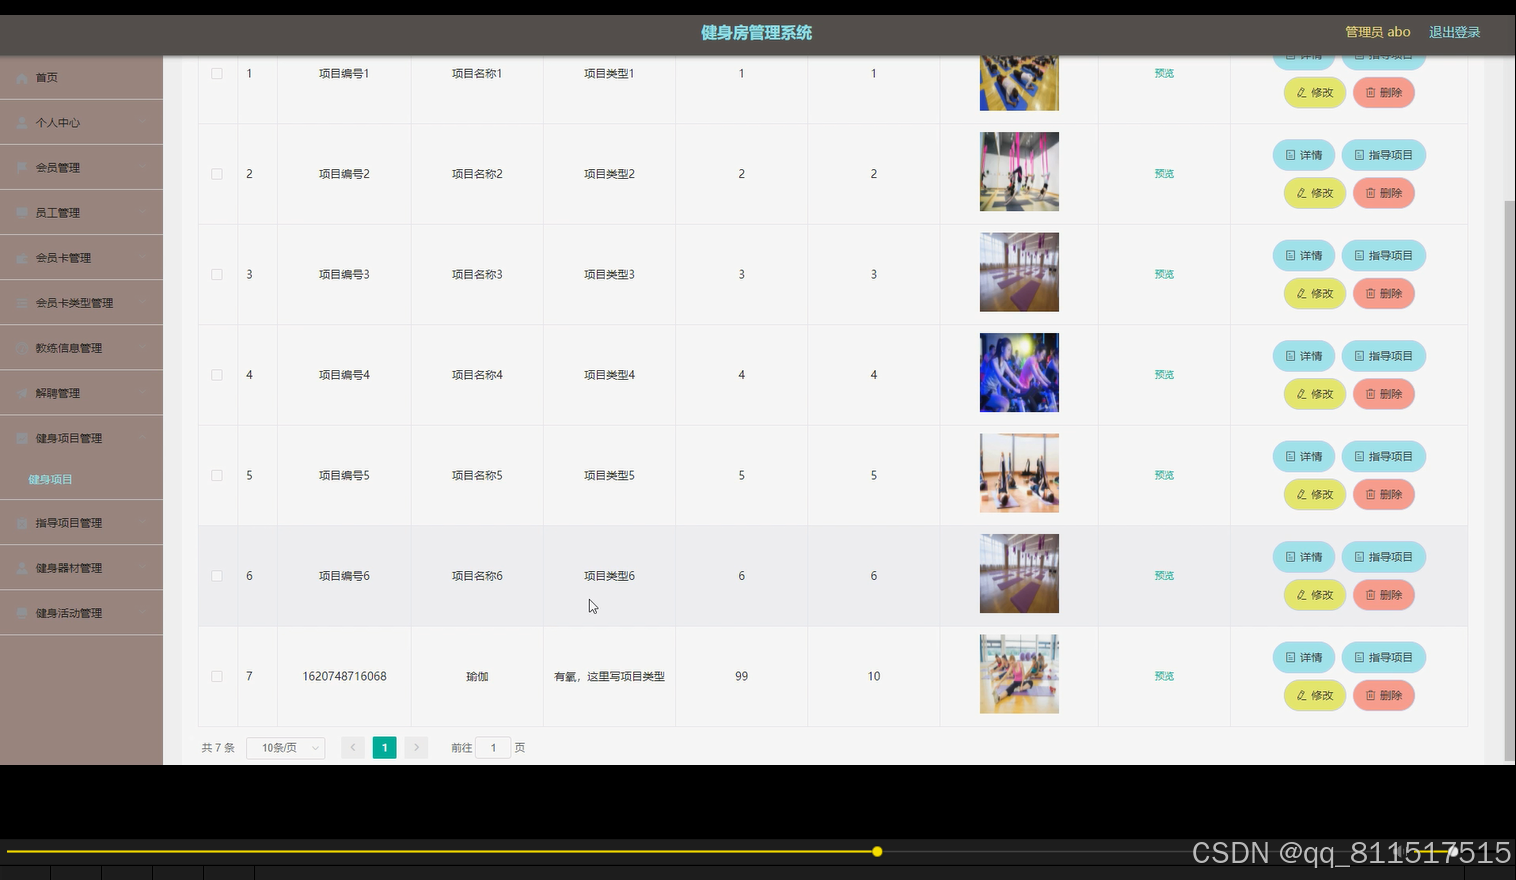Select the checkbox for the 瑜伽 row
This screenshot has height=880, width=1516.
point(217,676)
